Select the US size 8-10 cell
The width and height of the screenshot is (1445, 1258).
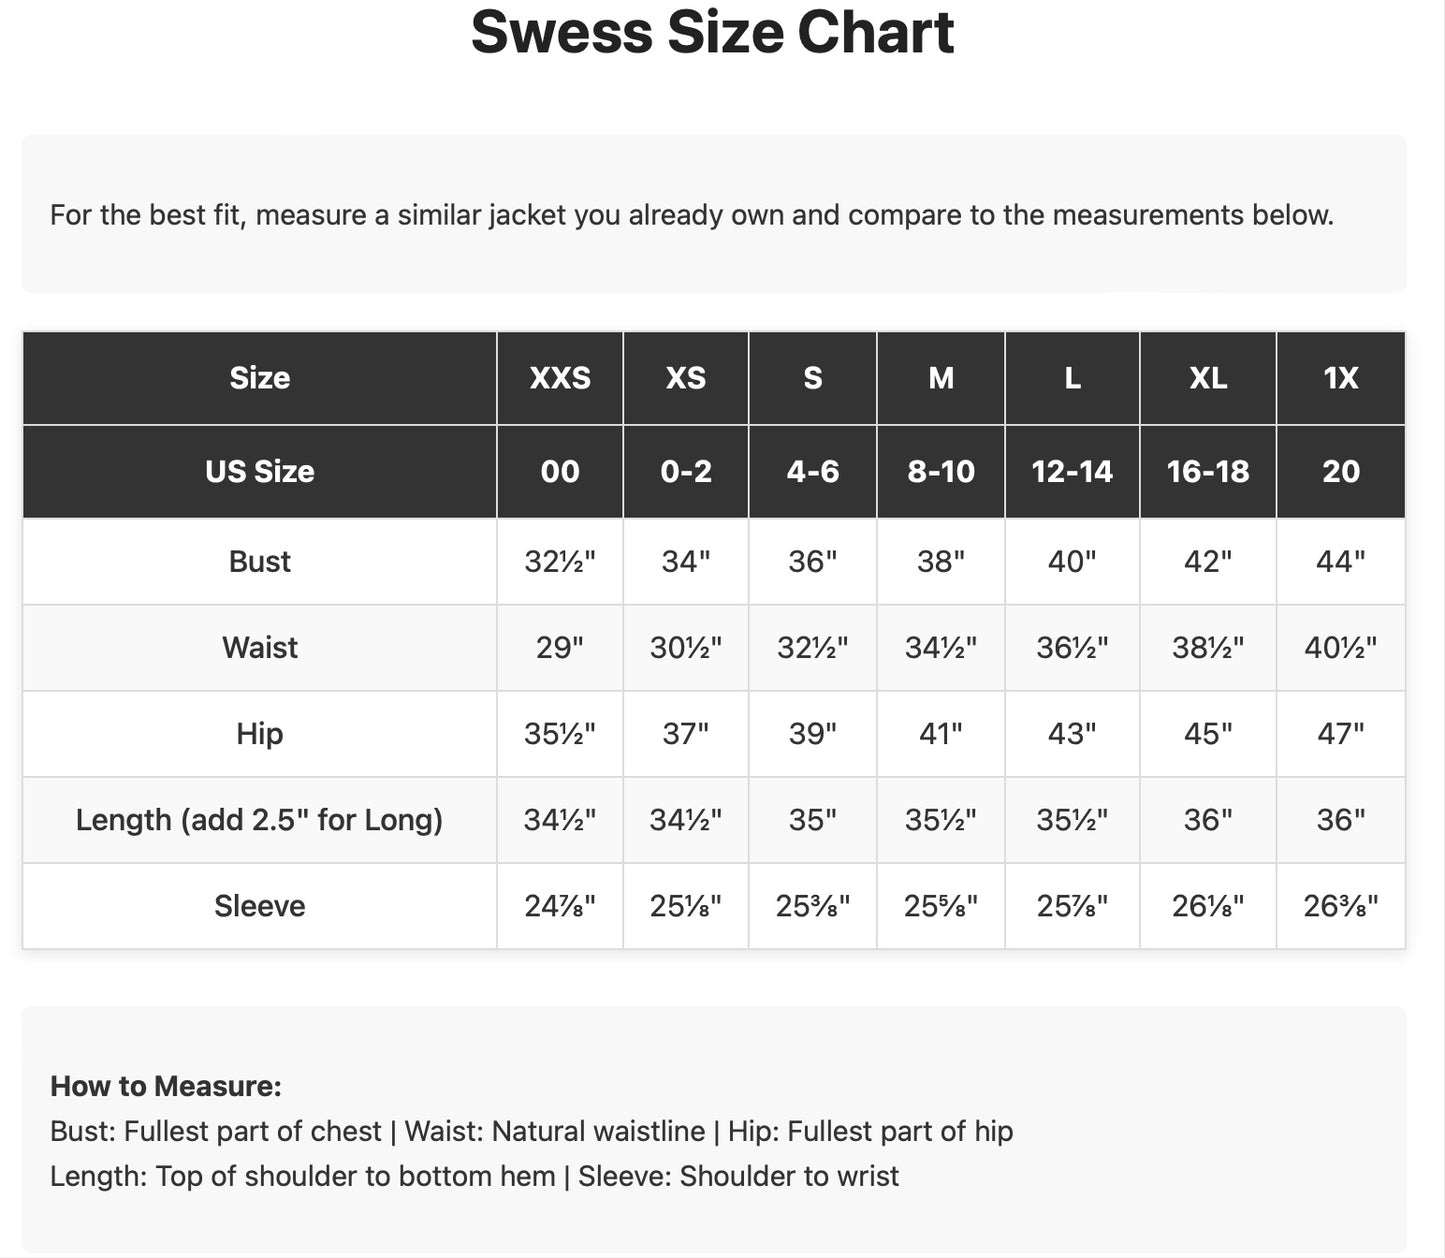(941, 471)
